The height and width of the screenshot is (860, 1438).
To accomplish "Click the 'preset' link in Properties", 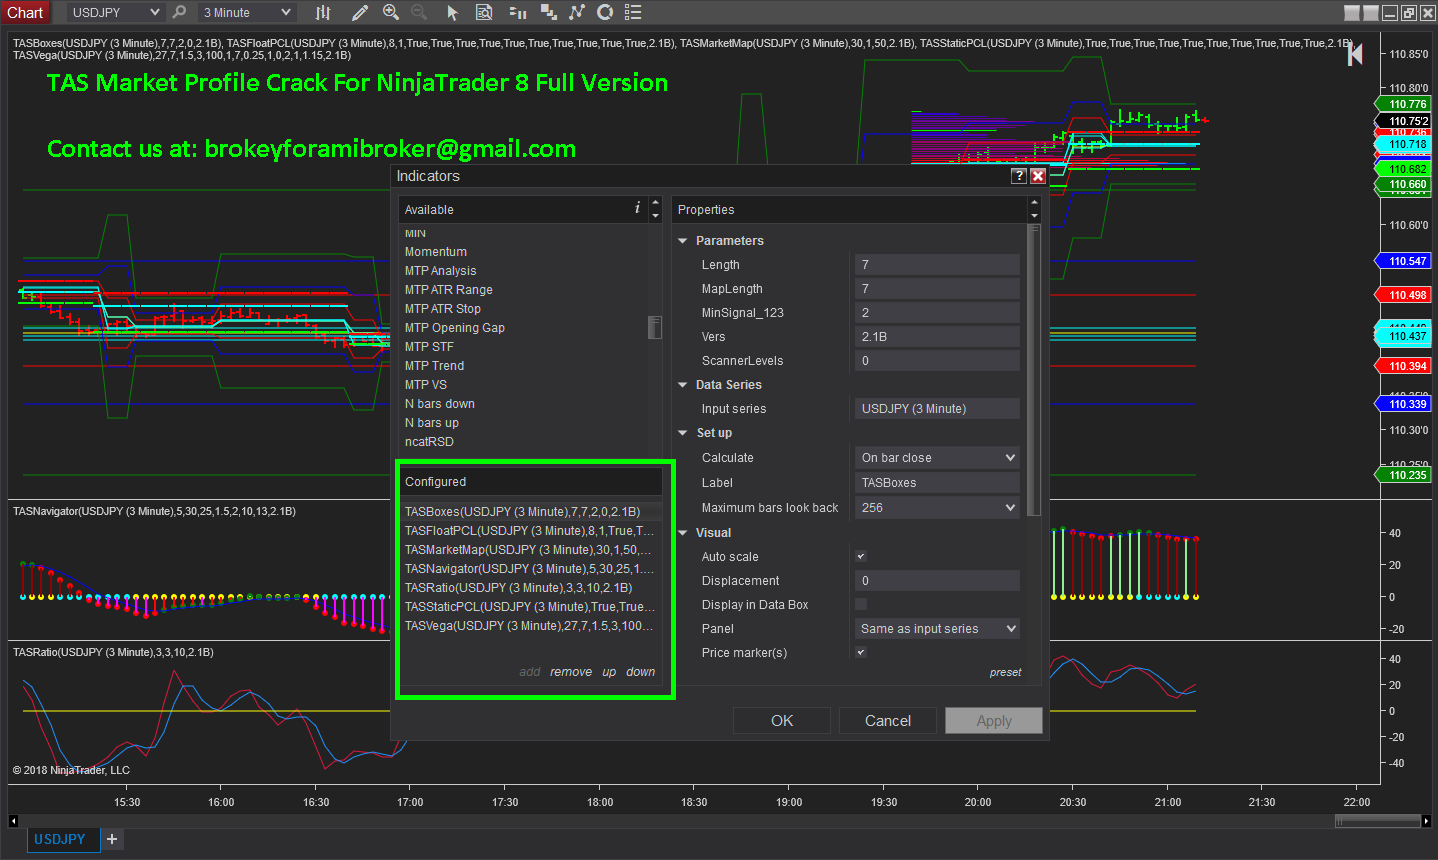I will pos(1006,672).
